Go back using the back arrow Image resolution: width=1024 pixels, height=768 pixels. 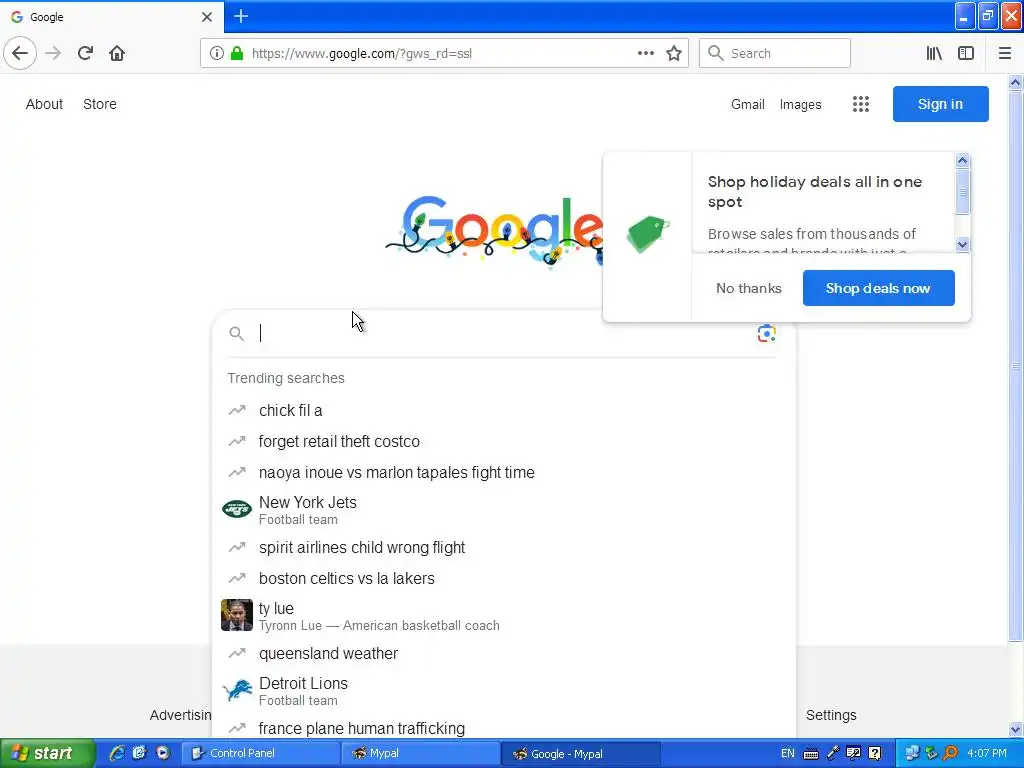20,54
